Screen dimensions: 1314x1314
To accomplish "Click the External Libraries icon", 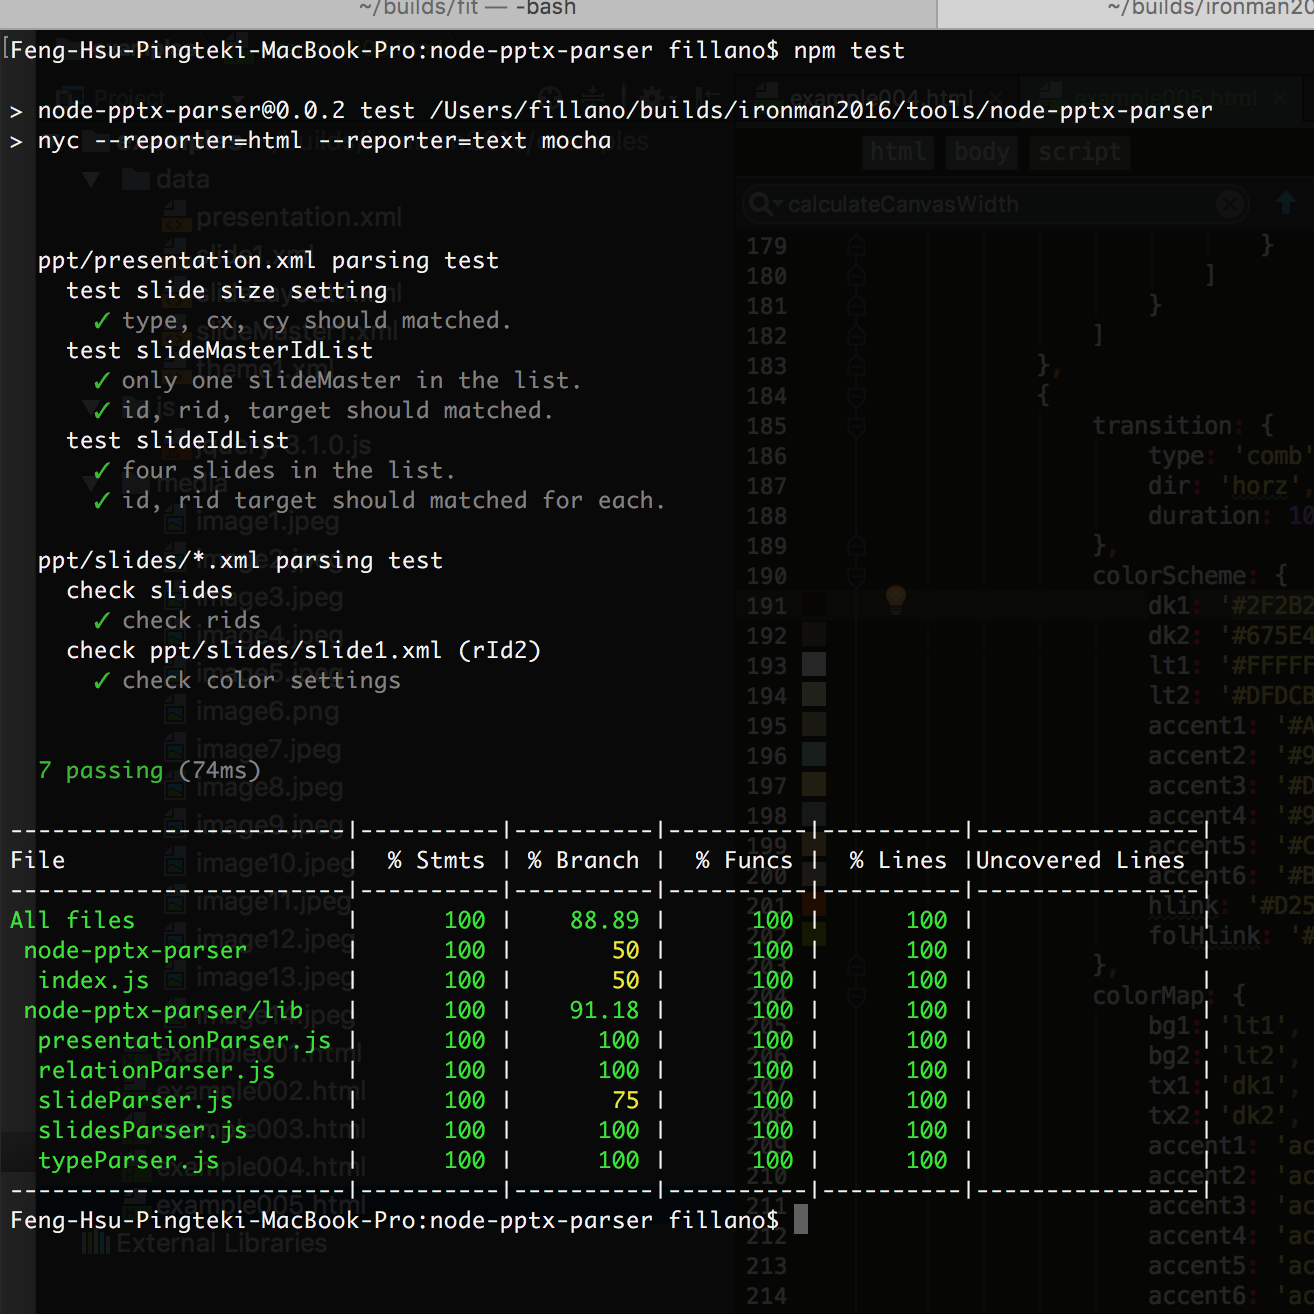I will point(96,1243).
